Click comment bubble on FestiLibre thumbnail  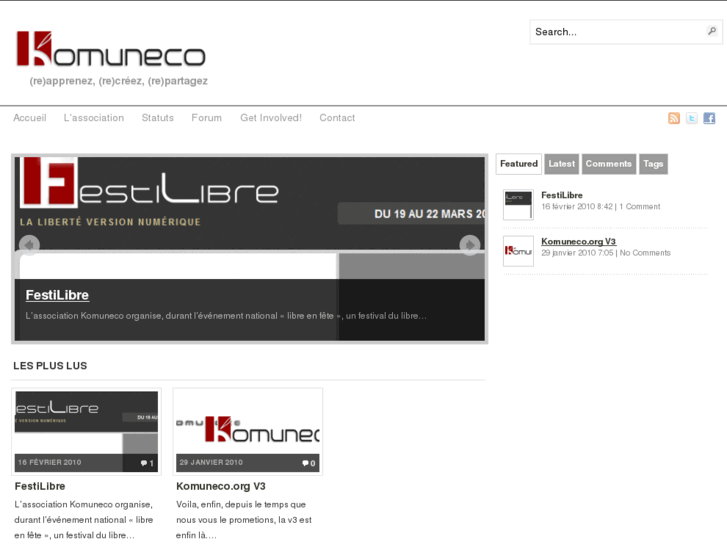[146, 463]
